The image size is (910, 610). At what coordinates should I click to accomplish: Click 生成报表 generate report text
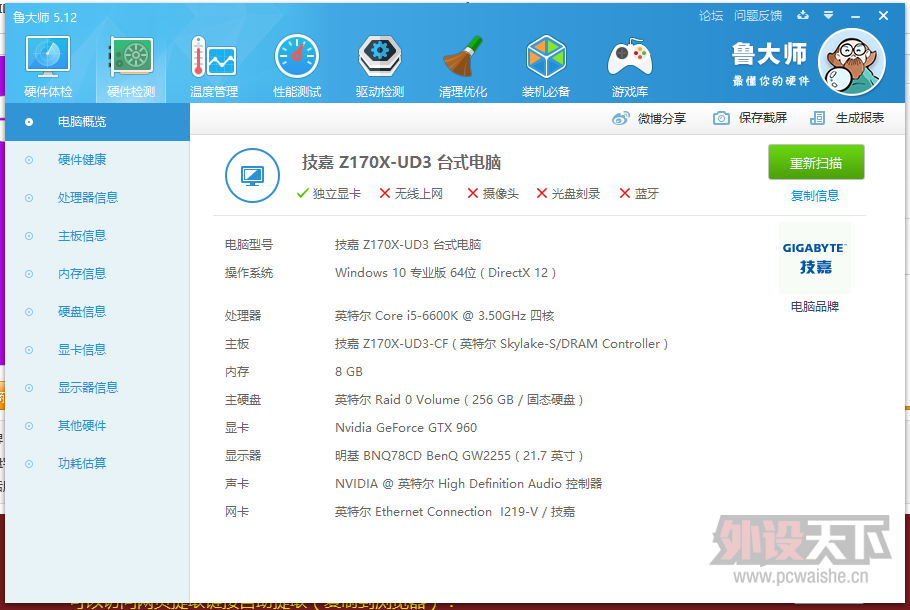[860, 118]
